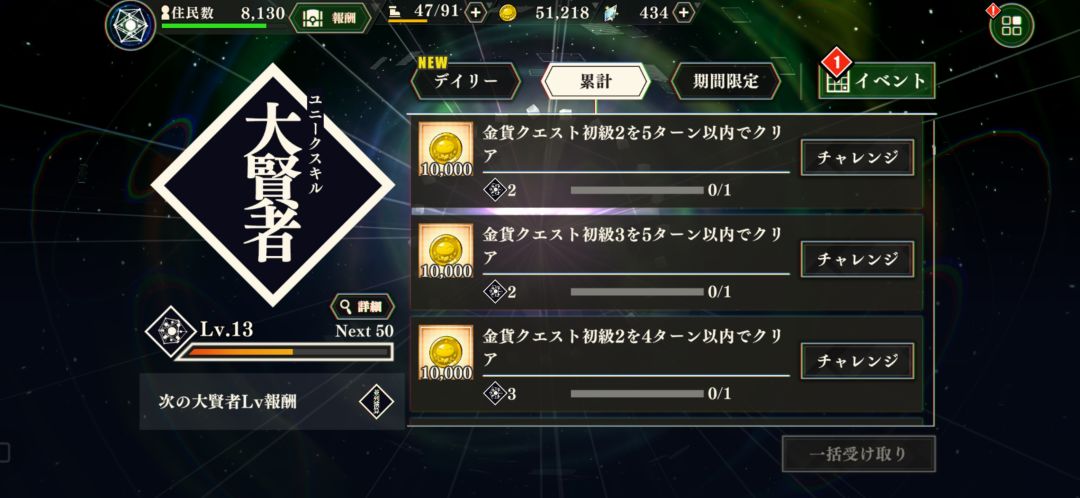Screen dimensions: 1080x498
Task: Tap the plus icon beside crystals 434
Action: (x=683, y=12)
